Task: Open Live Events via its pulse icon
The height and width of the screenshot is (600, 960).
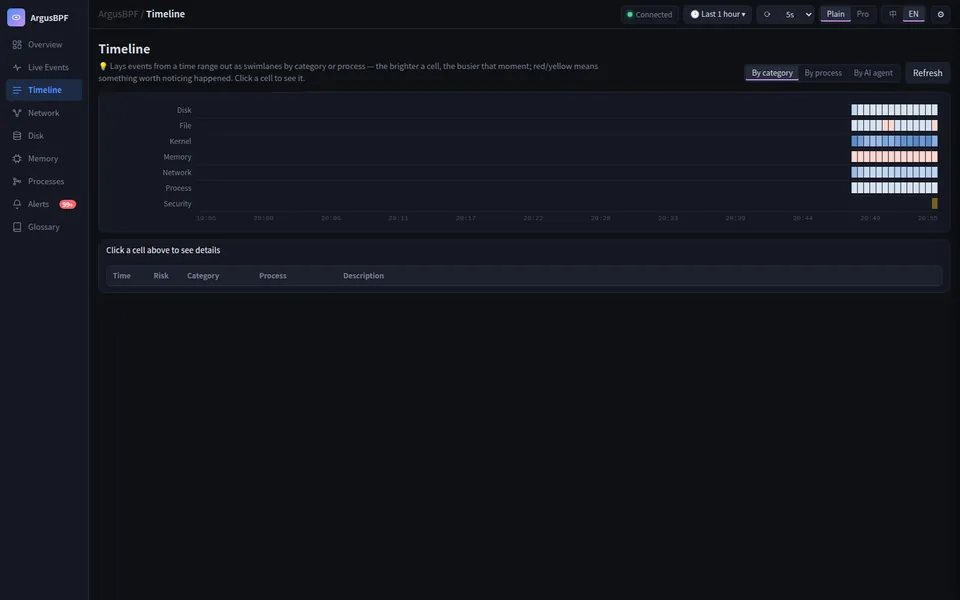Action: [x=17, y=67]
